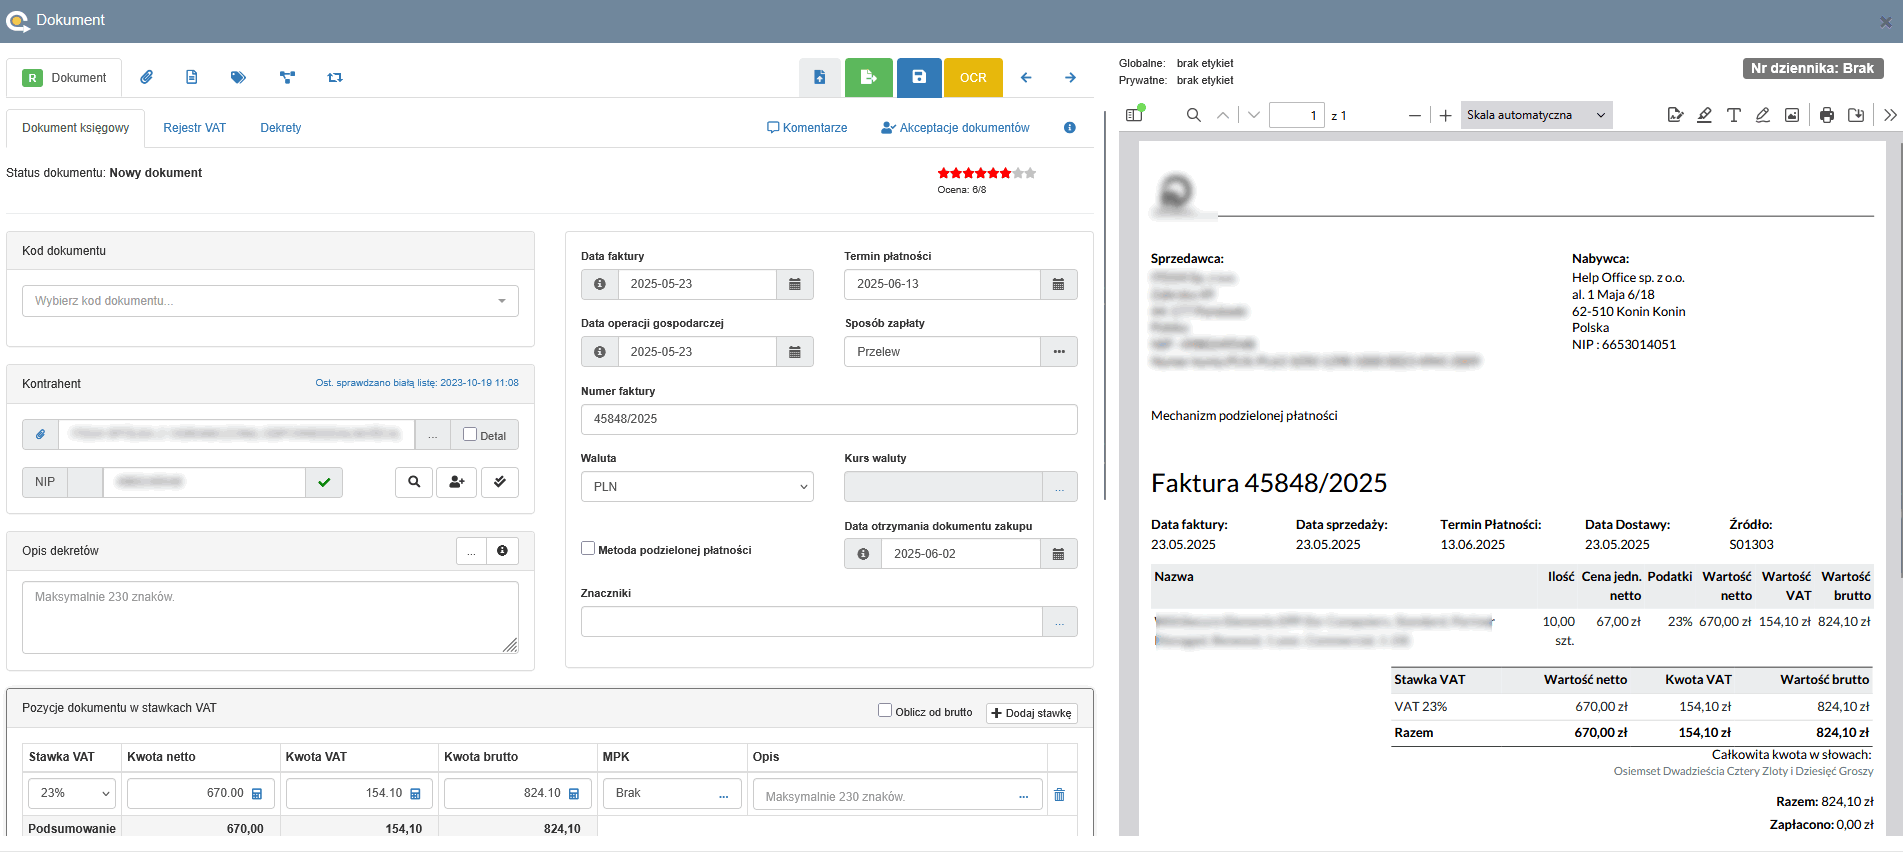Open the tags label icon
1903x852 pixels.
[x=238, y=77]
